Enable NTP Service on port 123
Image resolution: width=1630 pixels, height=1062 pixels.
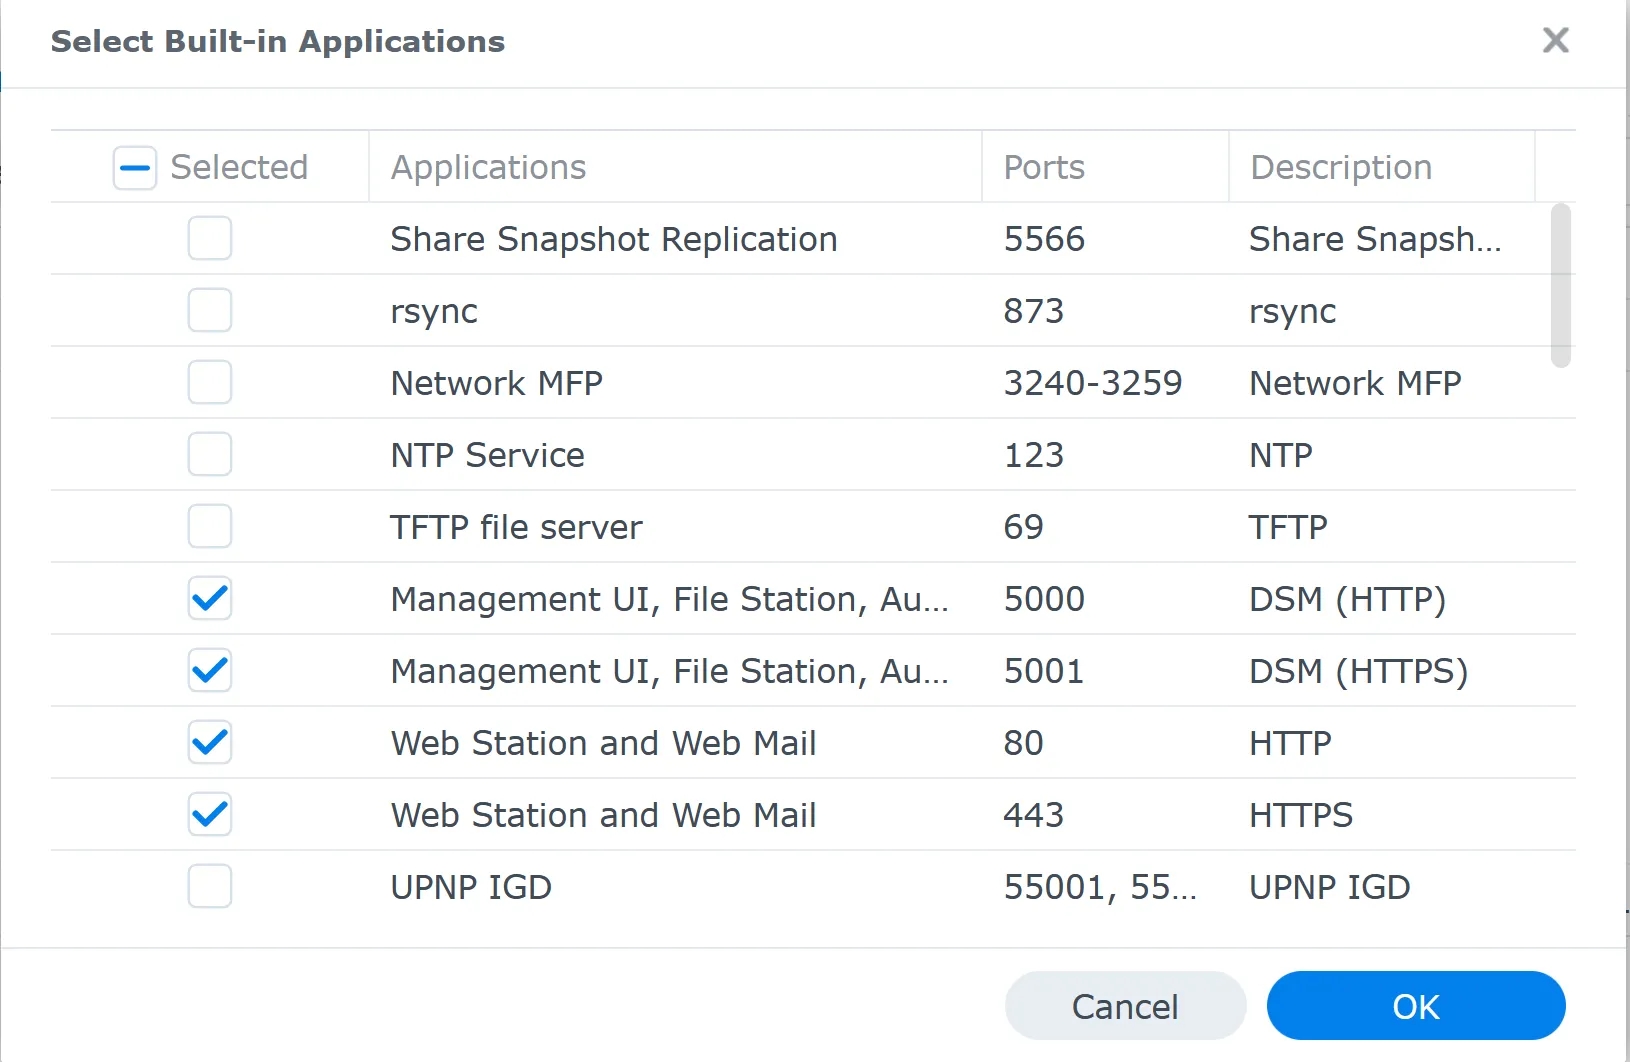[209, 454]
